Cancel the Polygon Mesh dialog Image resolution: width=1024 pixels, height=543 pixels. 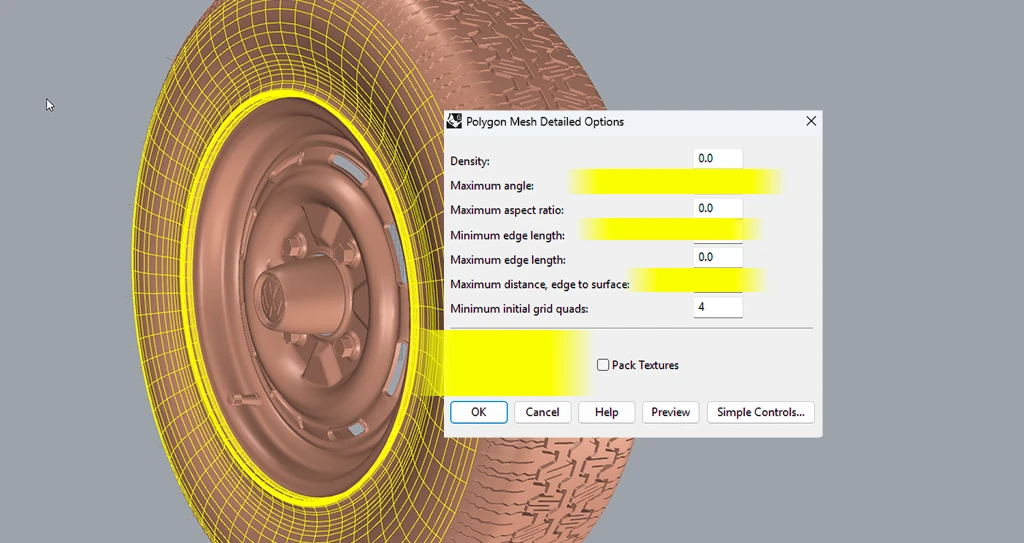542,412
